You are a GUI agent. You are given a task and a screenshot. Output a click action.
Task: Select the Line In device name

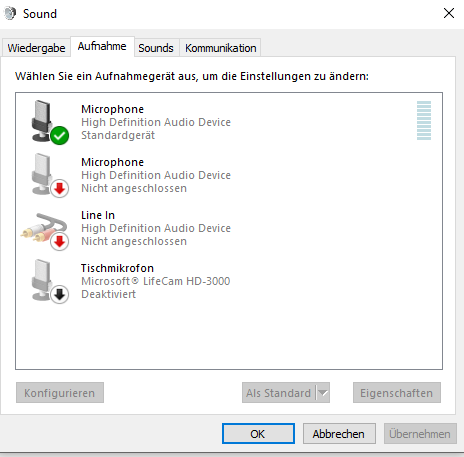tap(98, 215)
